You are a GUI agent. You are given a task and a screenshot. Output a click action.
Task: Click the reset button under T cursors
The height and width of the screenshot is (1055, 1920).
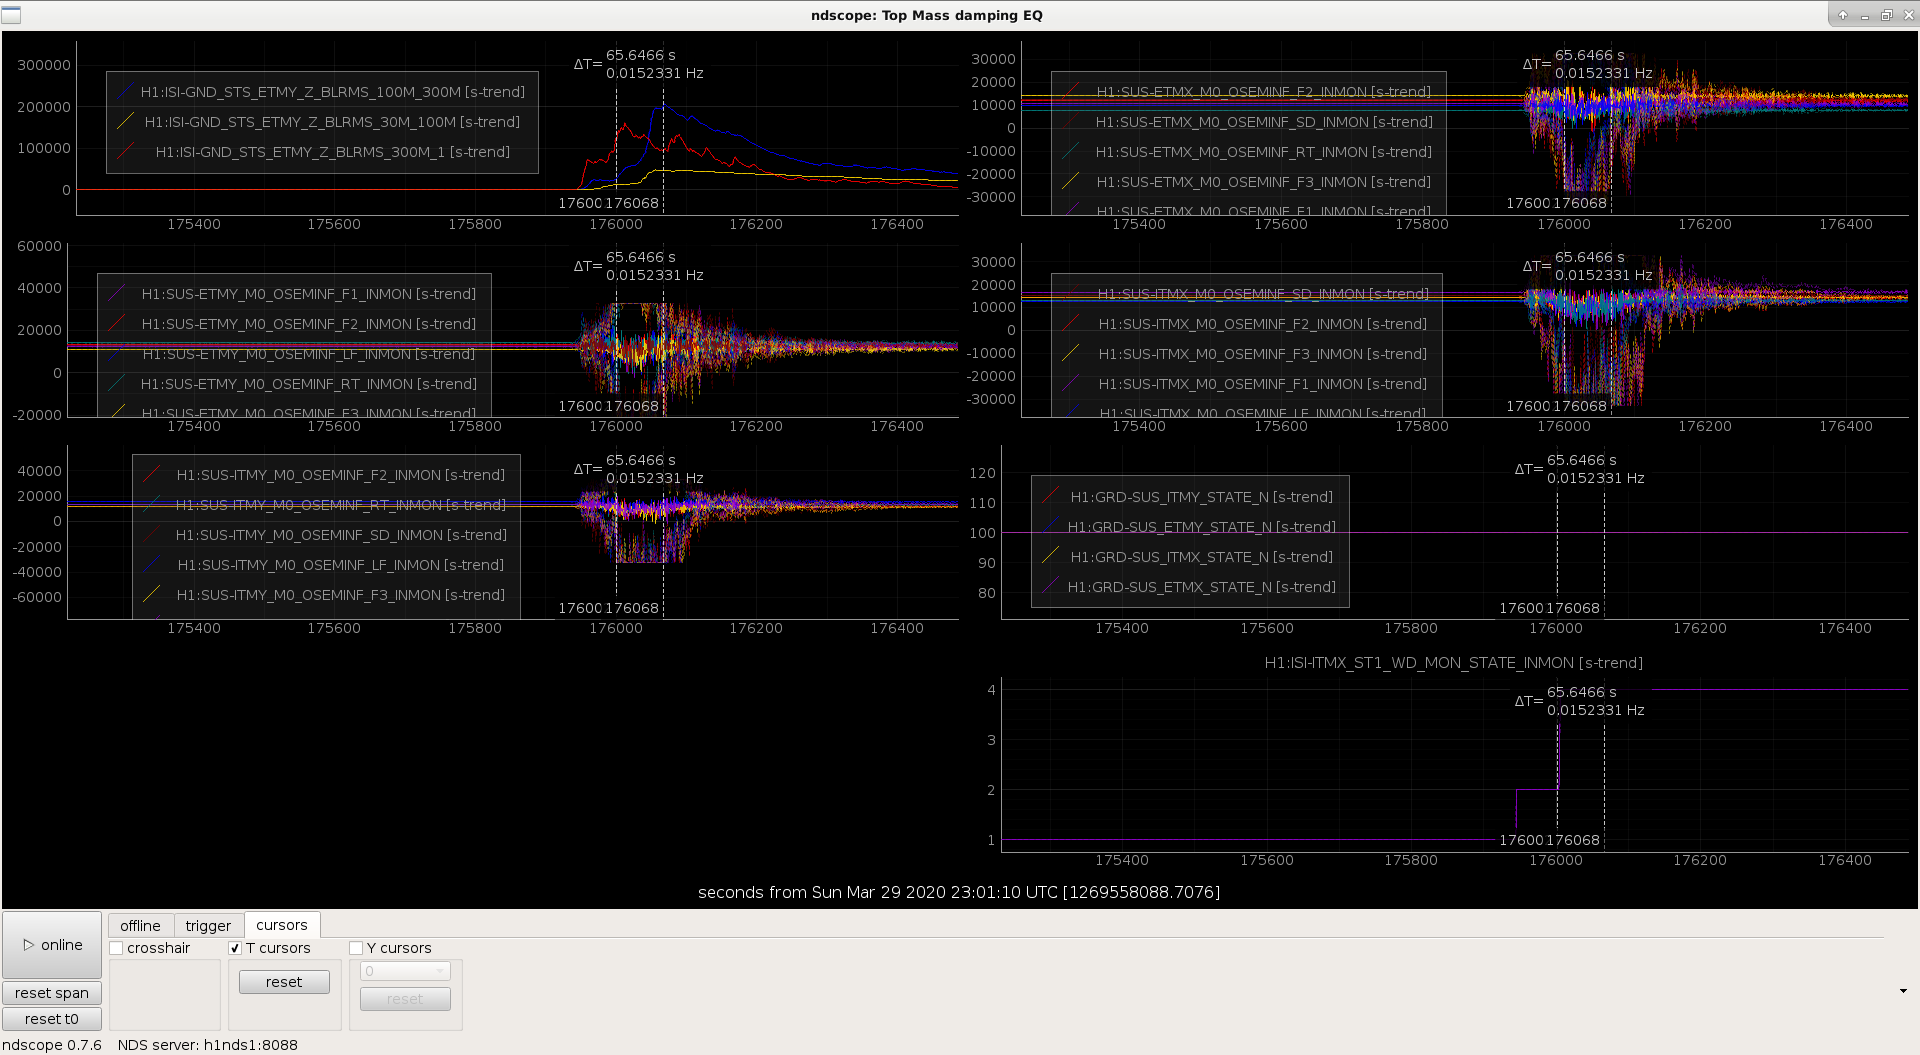pyautogui.click(x=284, y=982)
